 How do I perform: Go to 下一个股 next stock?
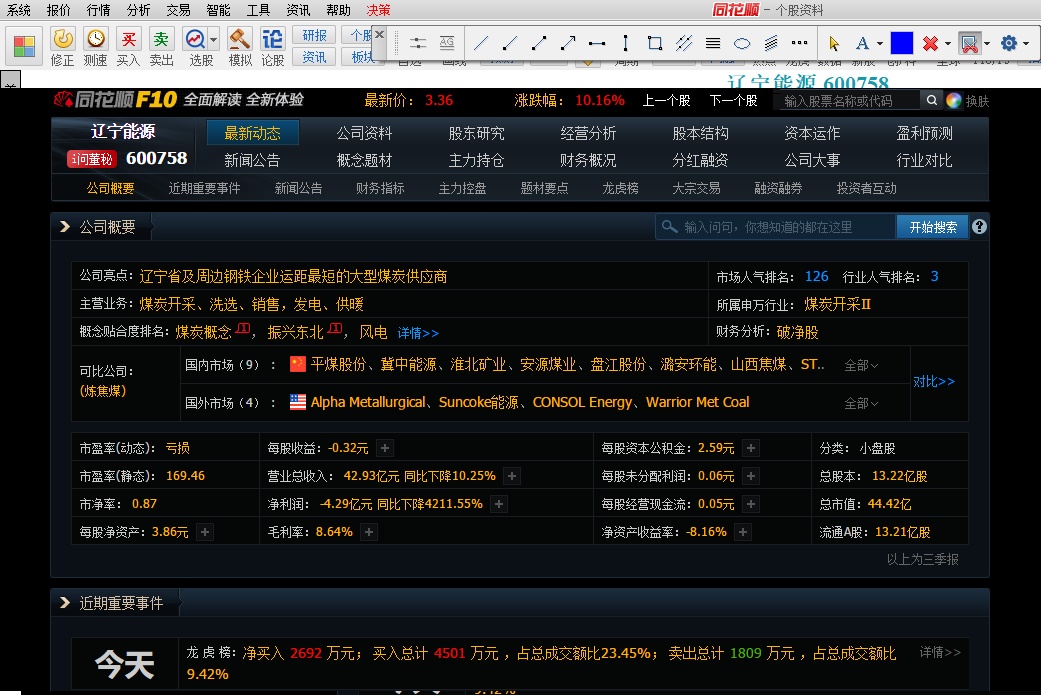point(733,101)
